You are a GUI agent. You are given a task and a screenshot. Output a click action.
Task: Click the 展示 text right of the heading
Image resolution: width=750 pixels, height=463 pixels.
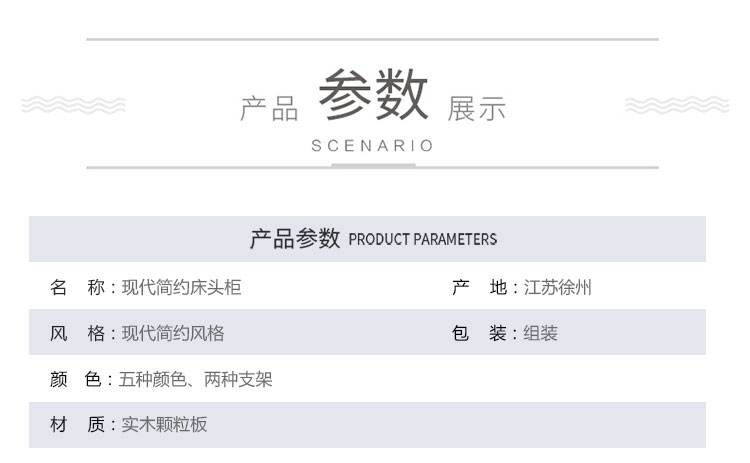[476, 109]
